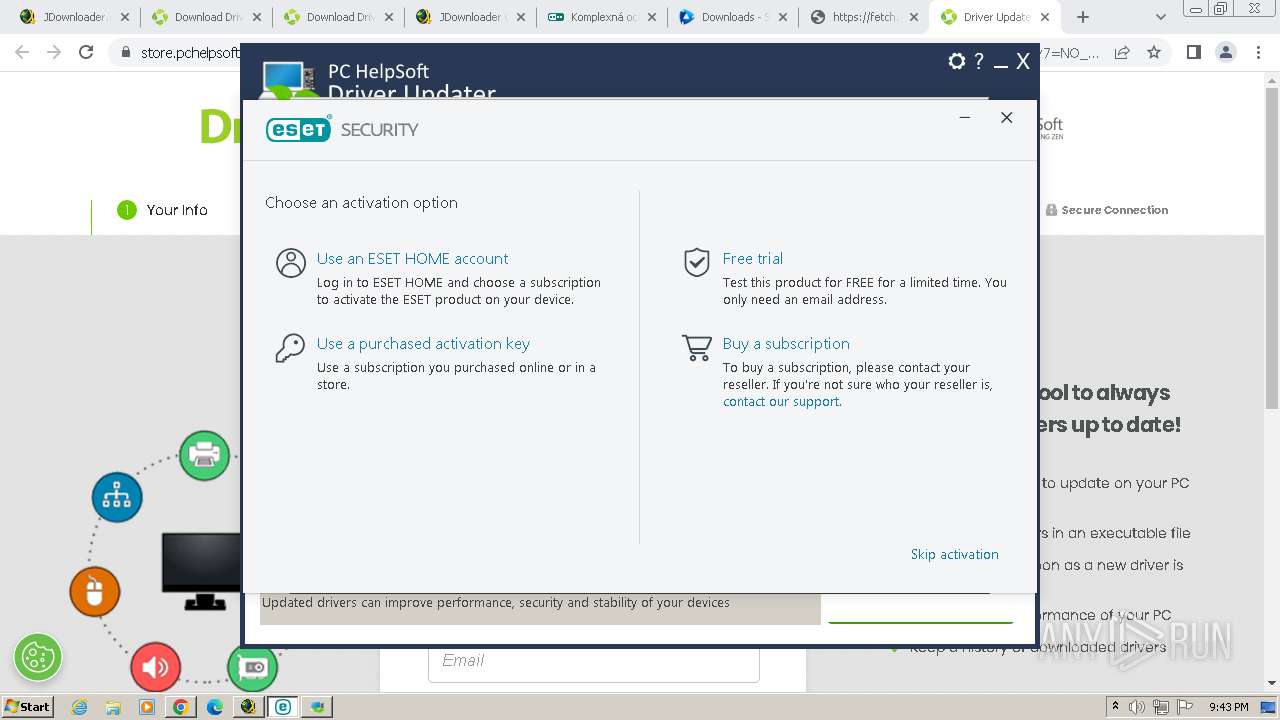Image resolution: width=1280 pixels, height=720 pixels.
Task: Open the Chrome side panel
Action: coord(1193,52)
